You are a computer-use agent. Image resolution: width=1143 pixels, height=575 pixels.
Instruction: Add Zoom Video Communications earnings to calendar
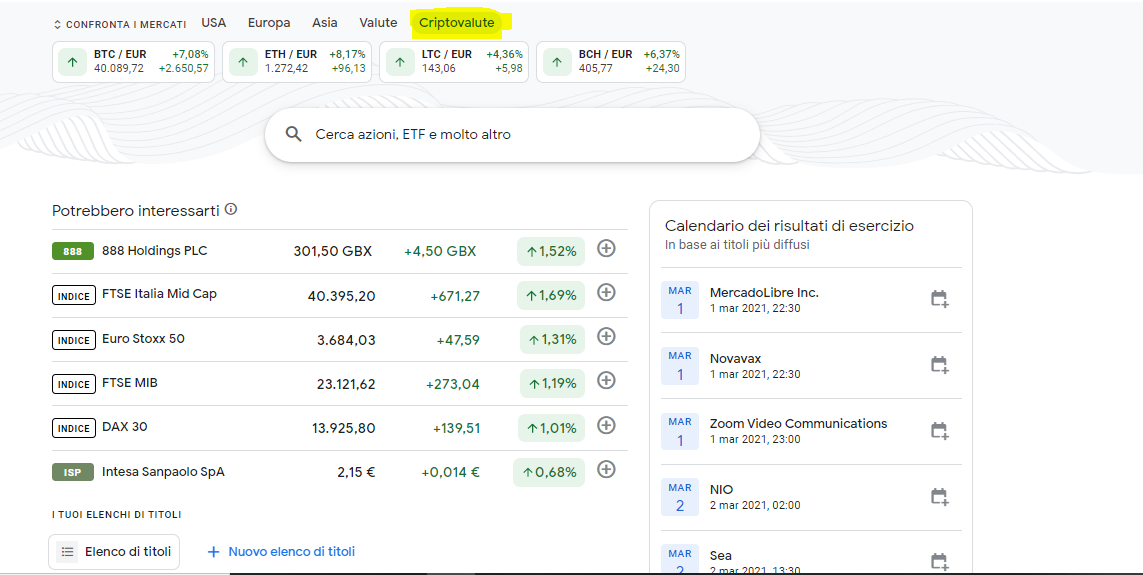tap(940, 431)
